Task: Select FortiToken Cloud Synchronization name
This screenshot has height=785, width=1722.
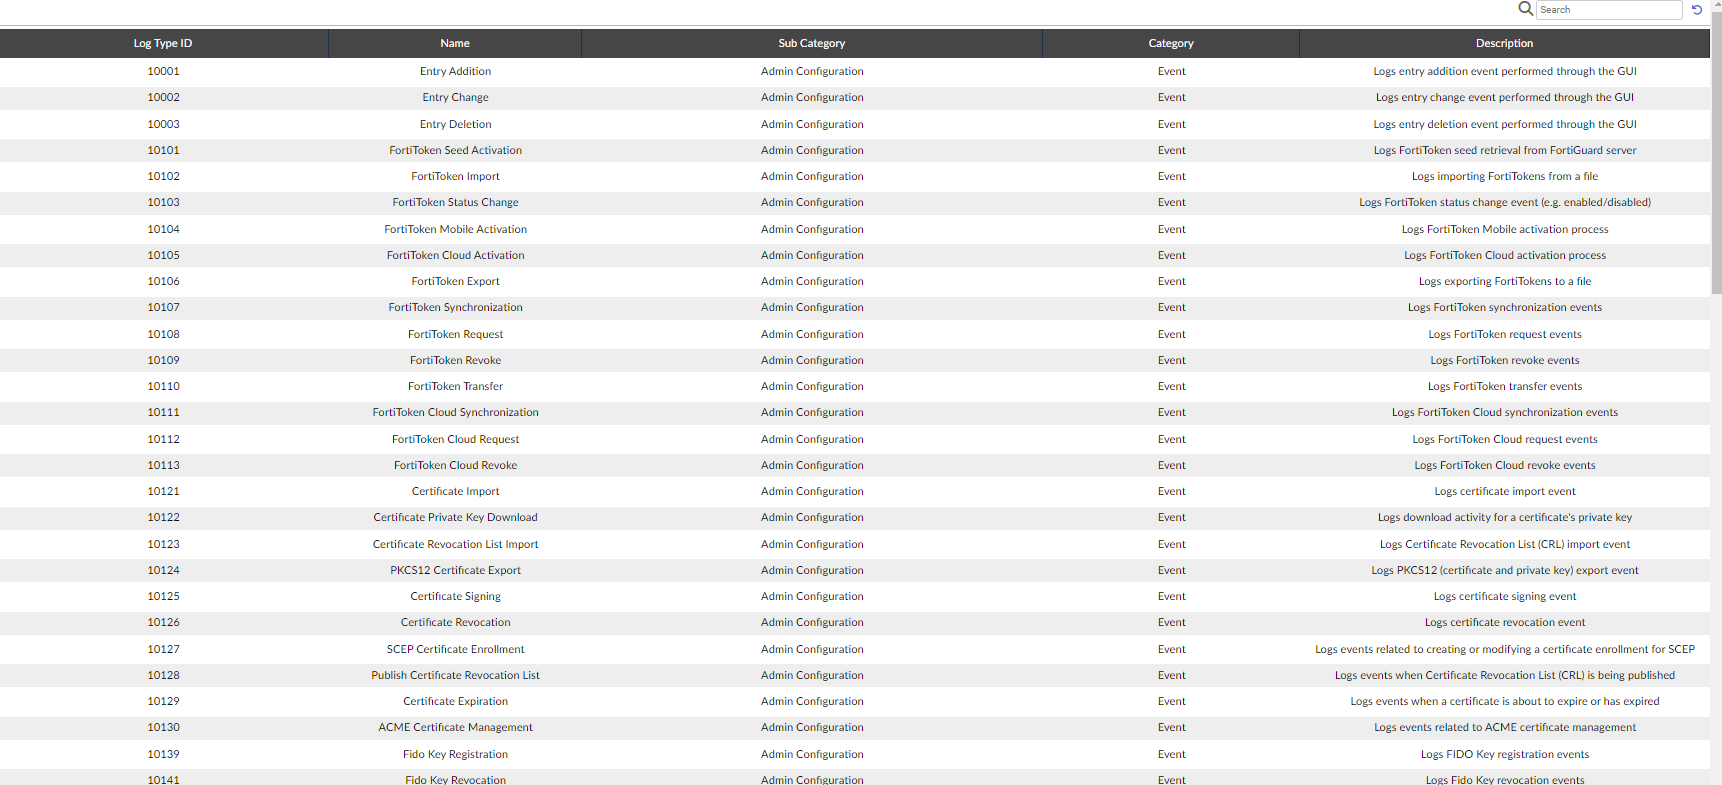Action: tap(455, 412)
